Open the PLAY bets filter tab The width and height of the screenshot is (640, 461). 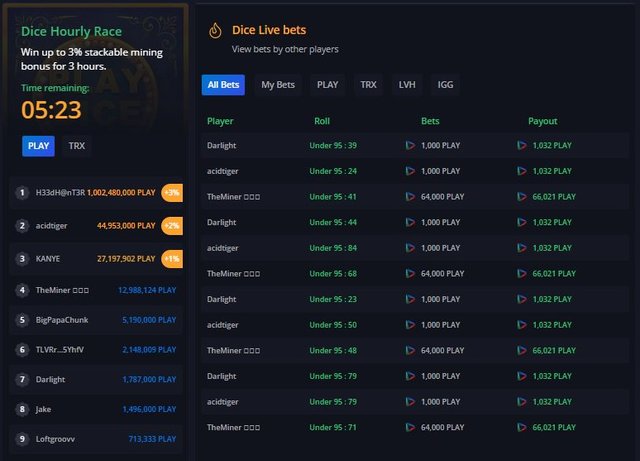click(x=327, y=85)
